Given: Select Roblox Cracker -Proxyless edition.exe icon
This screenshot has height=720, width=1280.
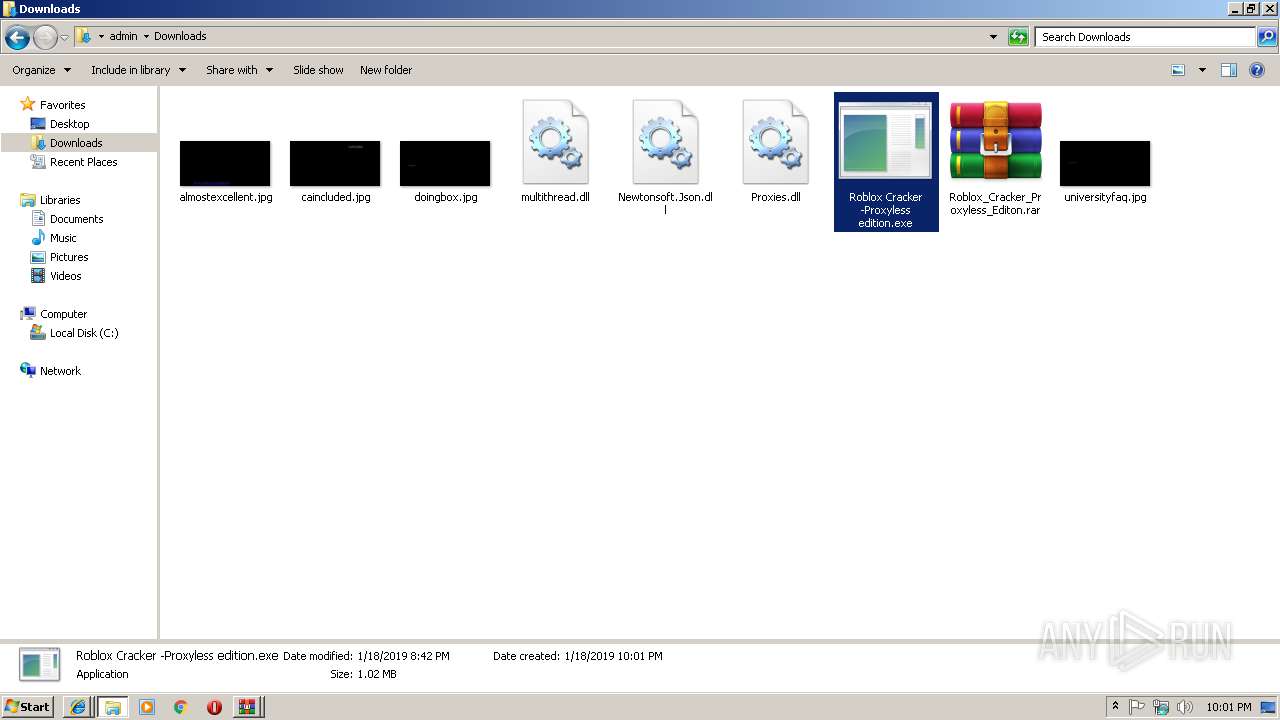Looking at the screenshot, I should (886, 140).
